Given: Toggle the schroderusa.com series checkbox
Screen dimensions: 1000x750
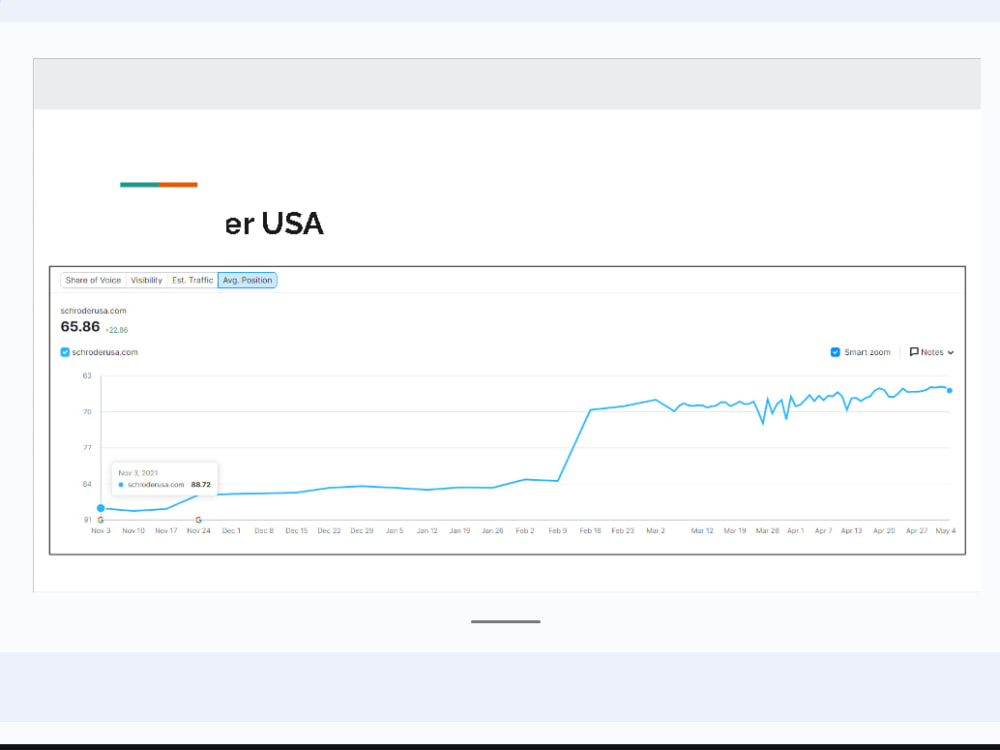Looking at the screenshot, I should [64, 352].
